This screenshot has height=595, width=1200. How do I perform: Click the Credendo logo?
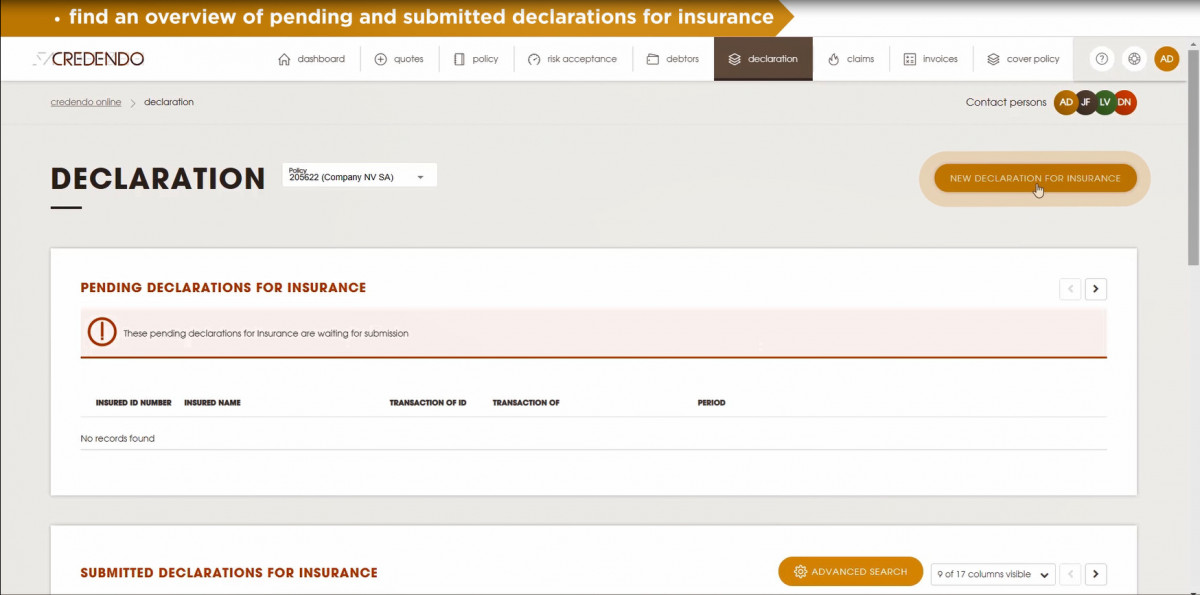[89, 59]
